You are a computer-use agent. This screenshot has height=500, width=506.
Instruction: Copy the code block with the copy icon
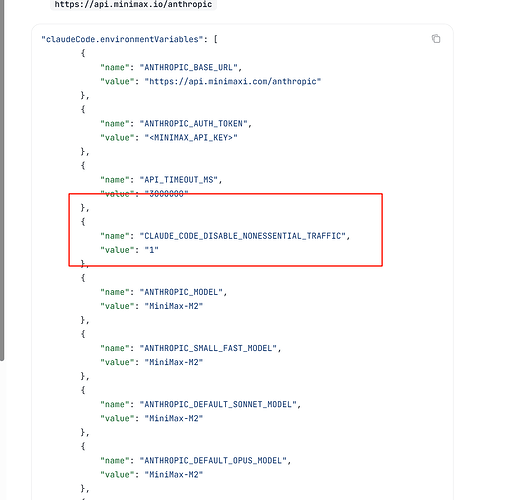(x=436, y=39)
